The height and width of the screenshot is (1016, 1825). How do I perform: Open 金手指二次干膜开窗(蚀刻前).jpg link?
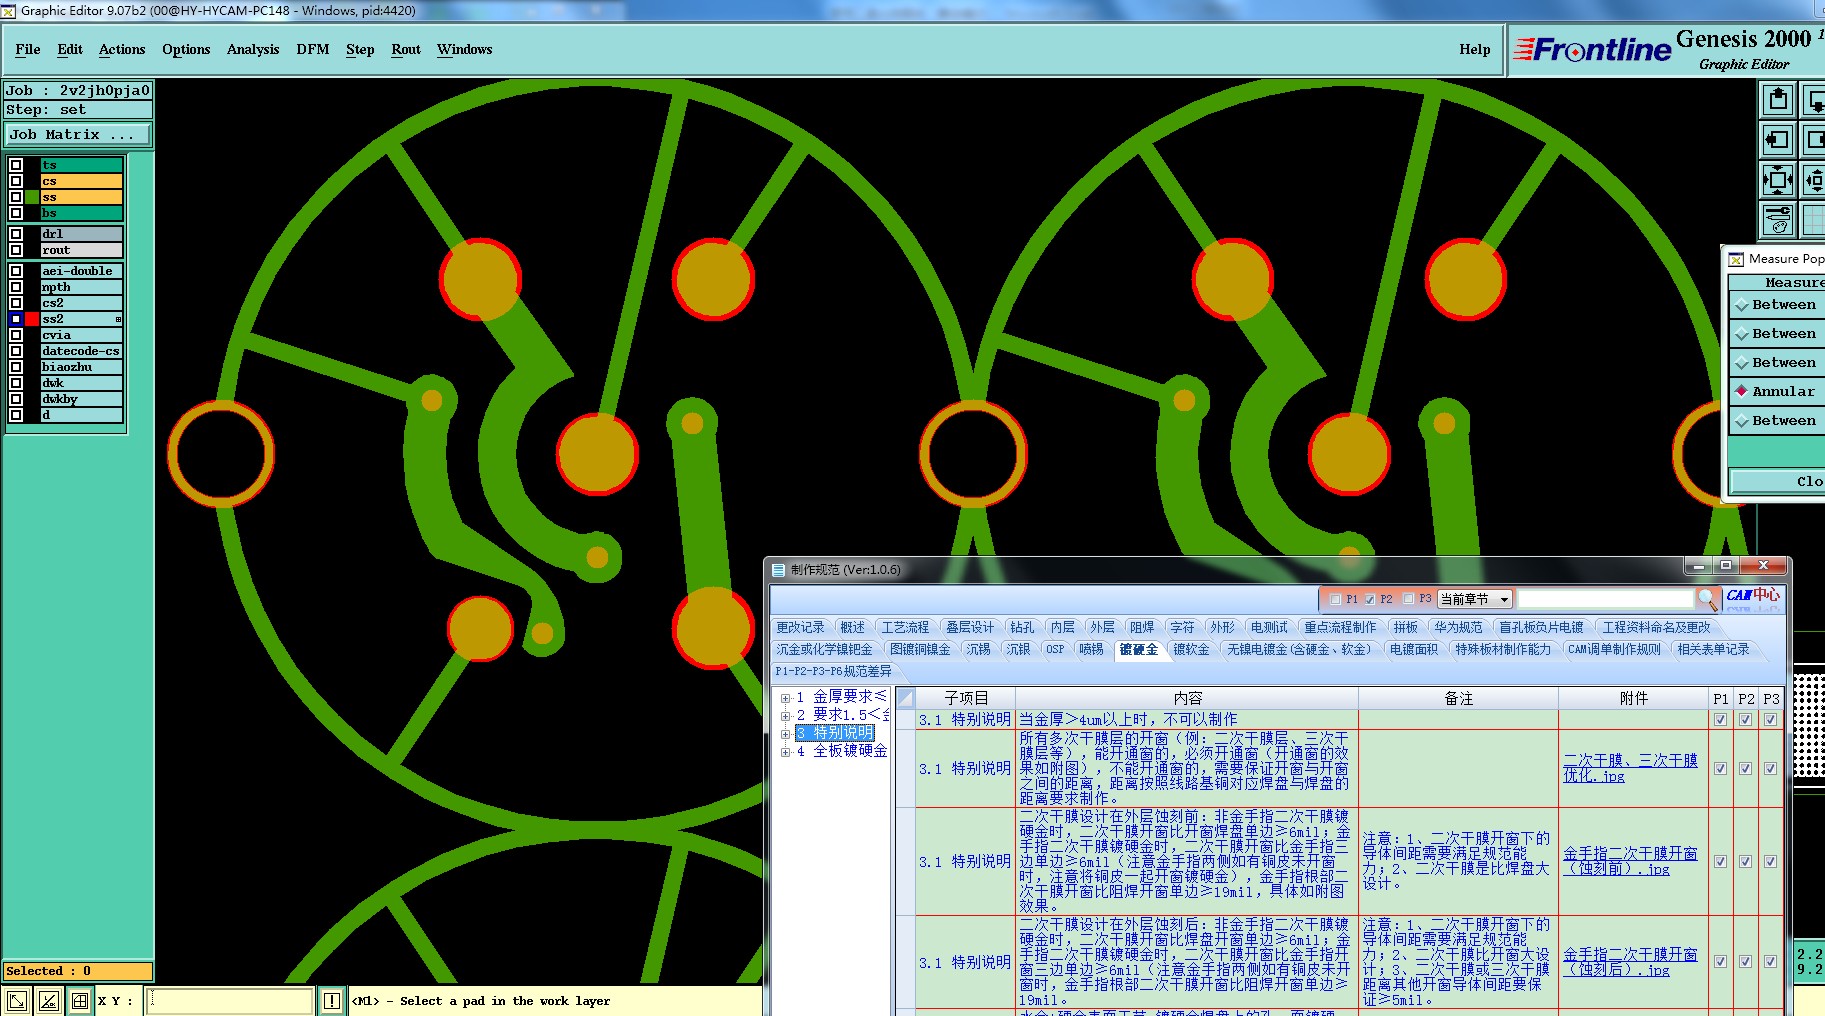pos(1630,861)
